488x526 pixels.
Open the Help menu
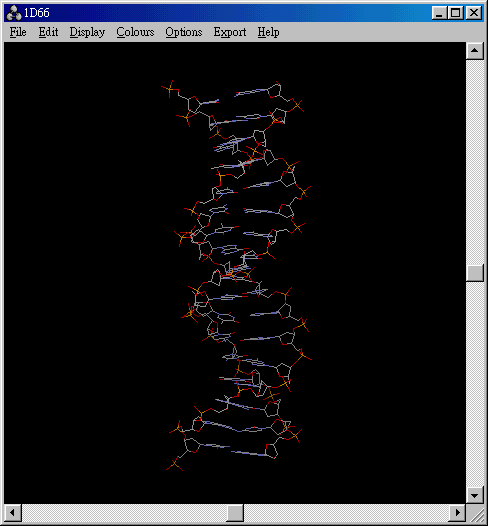268,32
